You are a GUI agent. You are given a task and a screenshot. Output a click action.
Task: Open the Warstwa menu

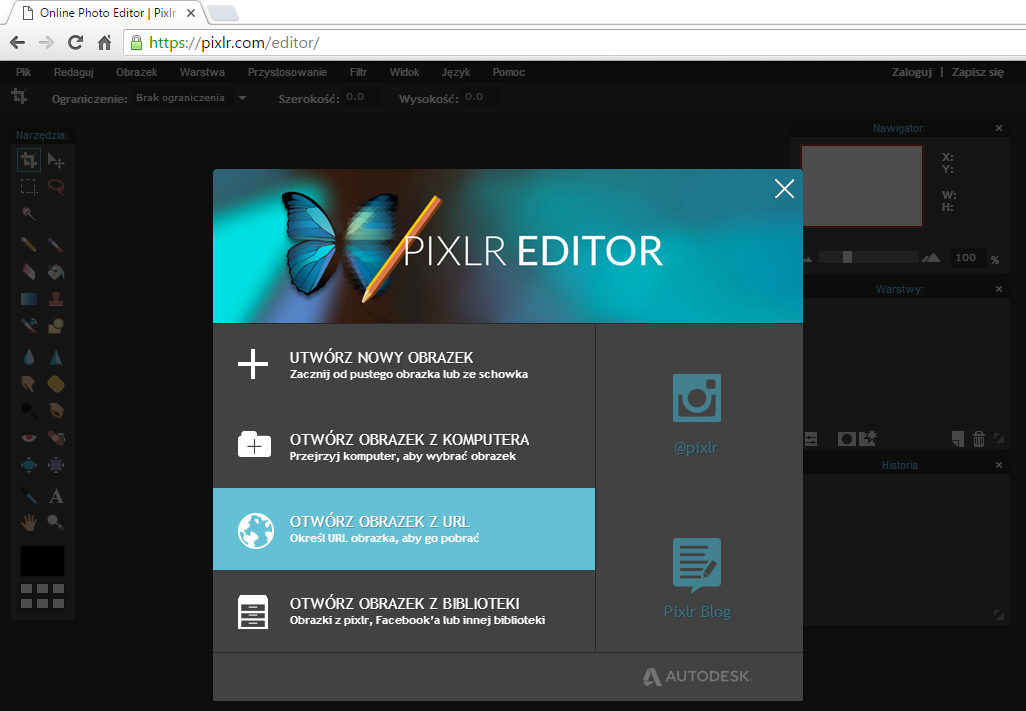202,72
